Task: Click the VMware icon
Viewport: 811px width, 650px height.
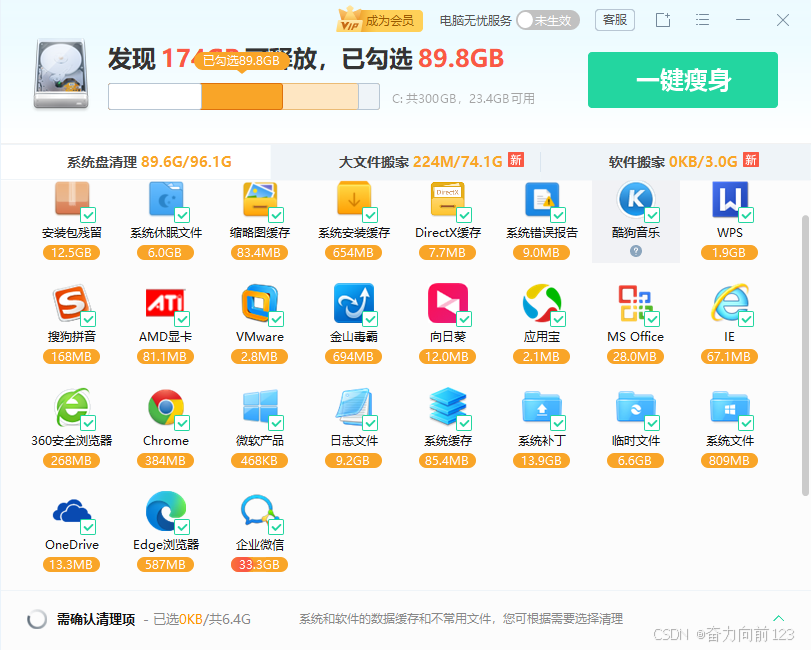Action: (x=260, y=303)
